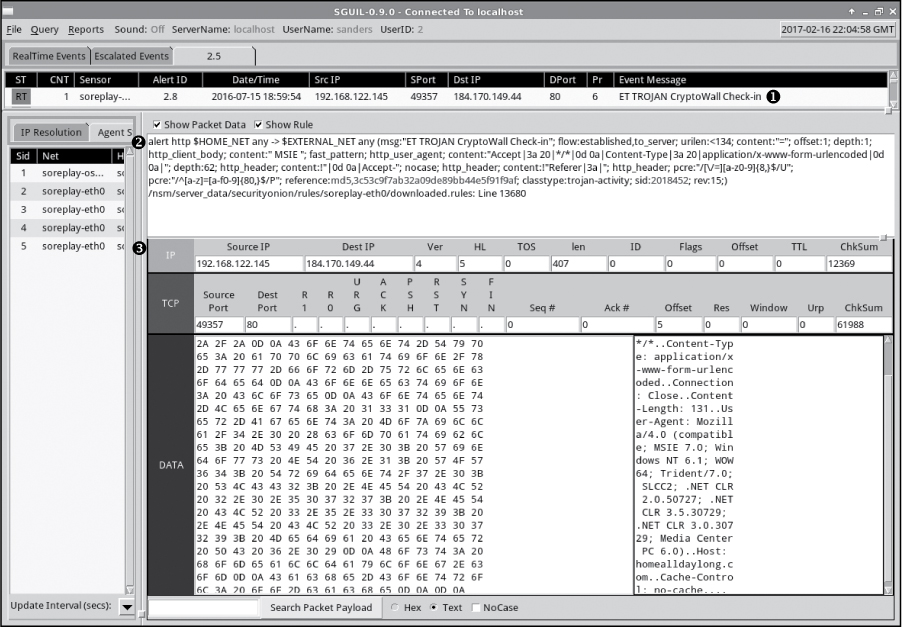Switch to the RealTime Events tab
Viewport: 902px width, 627px height.
coord(48,56)
